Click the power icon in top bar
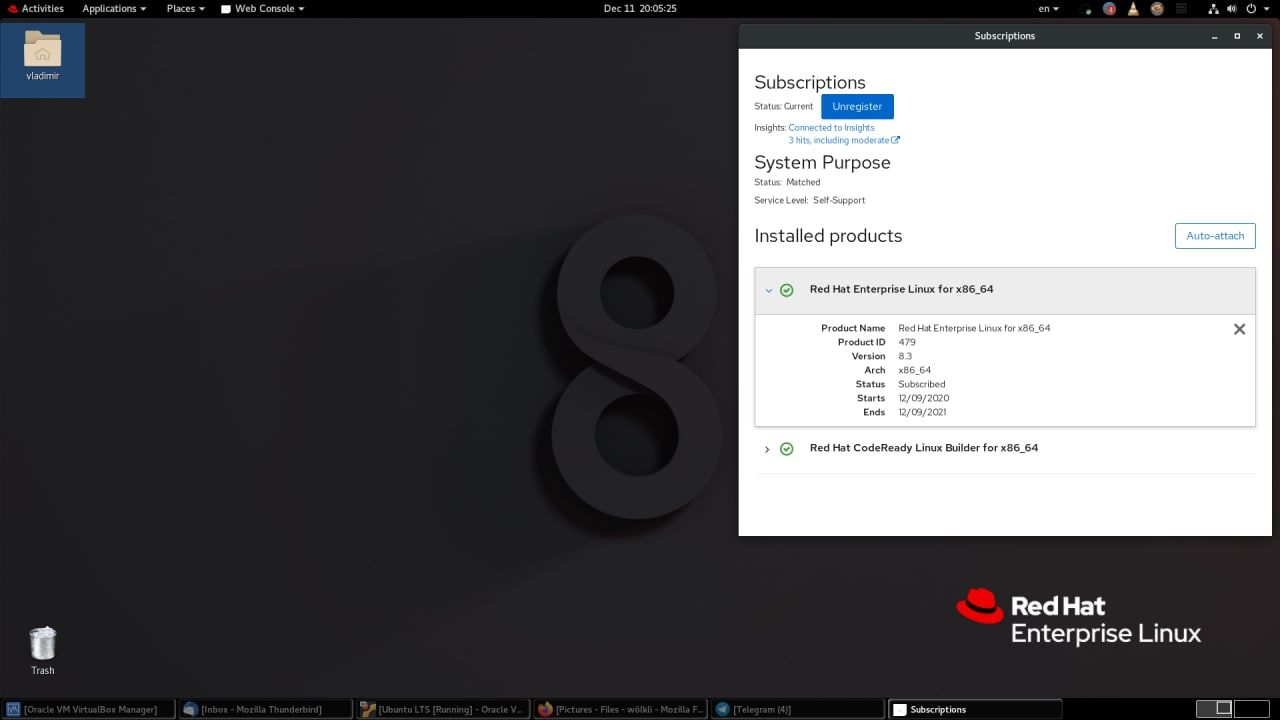Viewport: 1280px width, 720px height. [x=1251, y=8]
